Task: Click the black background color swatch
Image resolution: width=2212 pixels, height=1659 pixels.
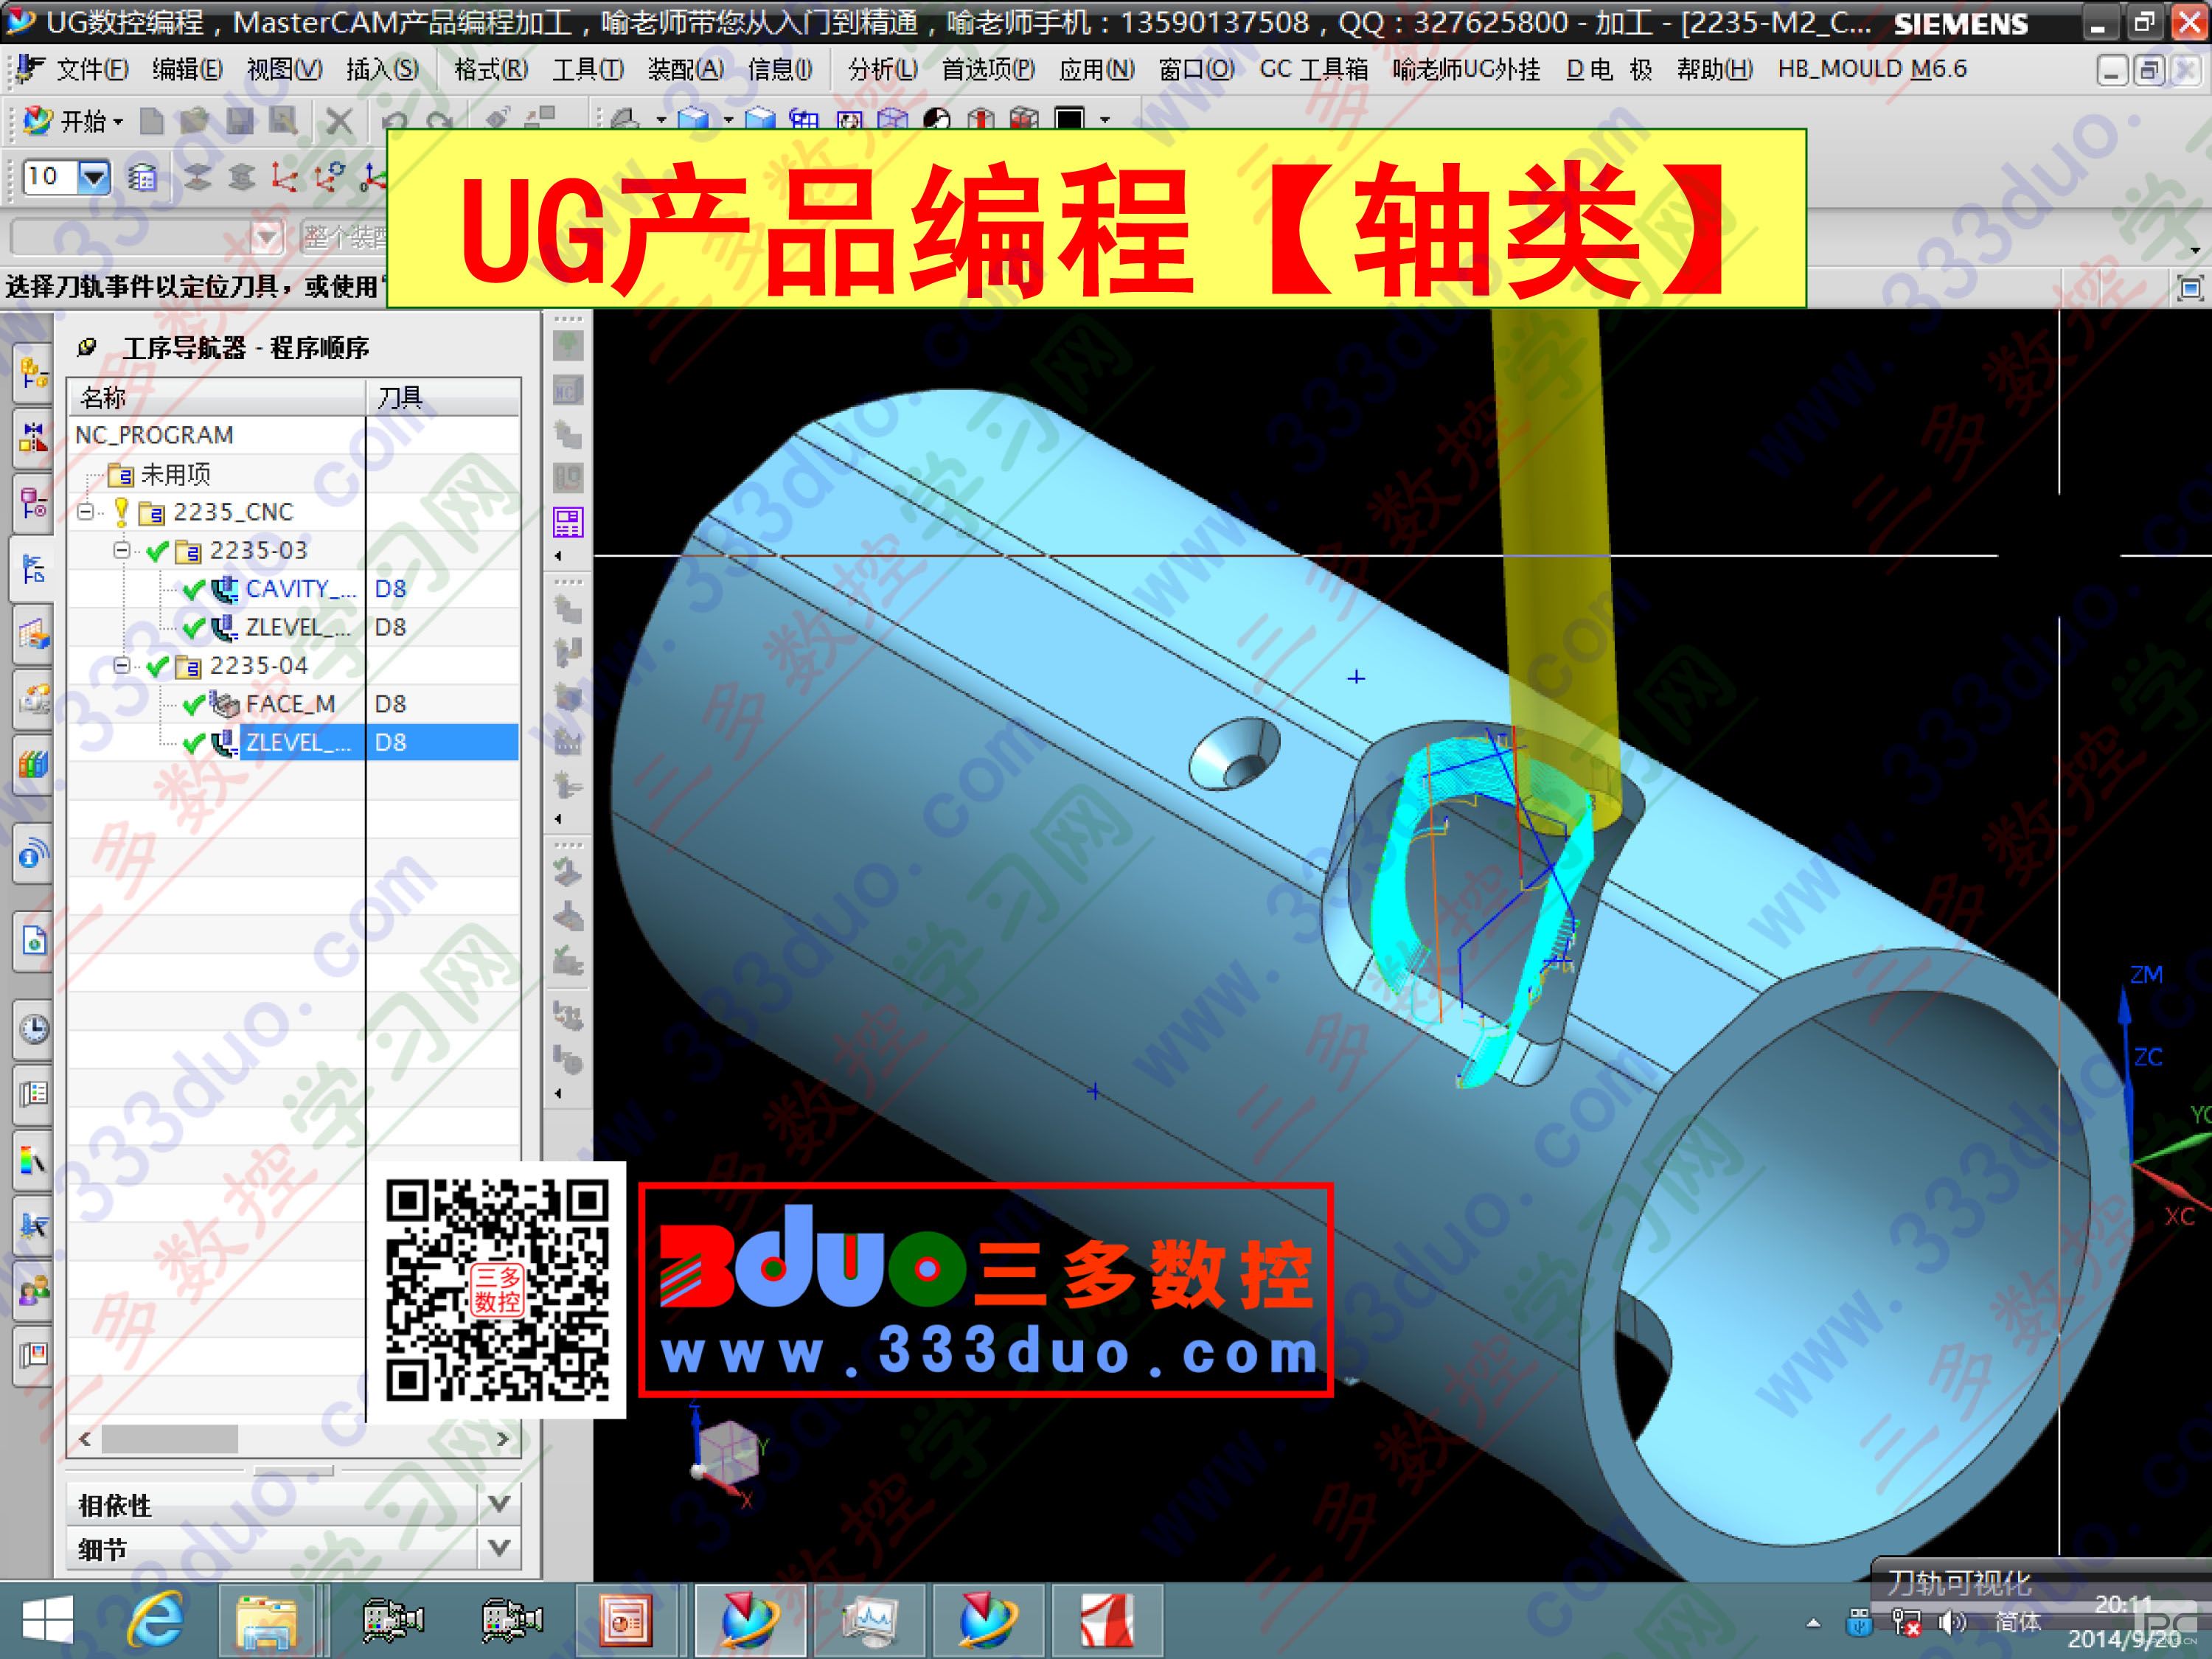Action: coord(1069,120)
